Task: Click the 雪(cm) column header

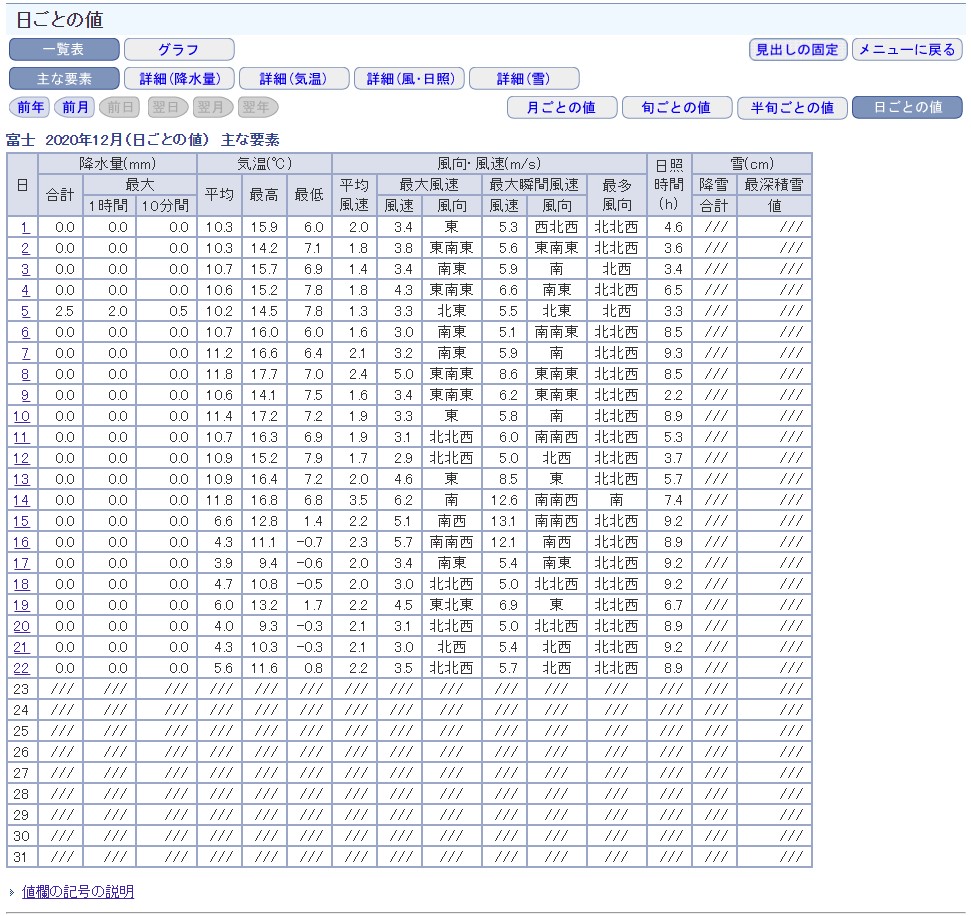Action: tap(752, 164)
